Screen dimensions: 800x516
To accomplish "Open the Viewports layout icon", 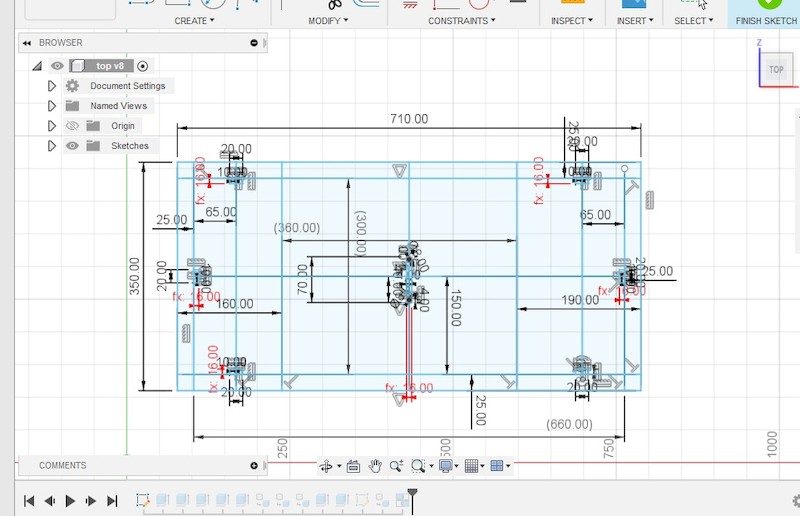I will point(496,465).
